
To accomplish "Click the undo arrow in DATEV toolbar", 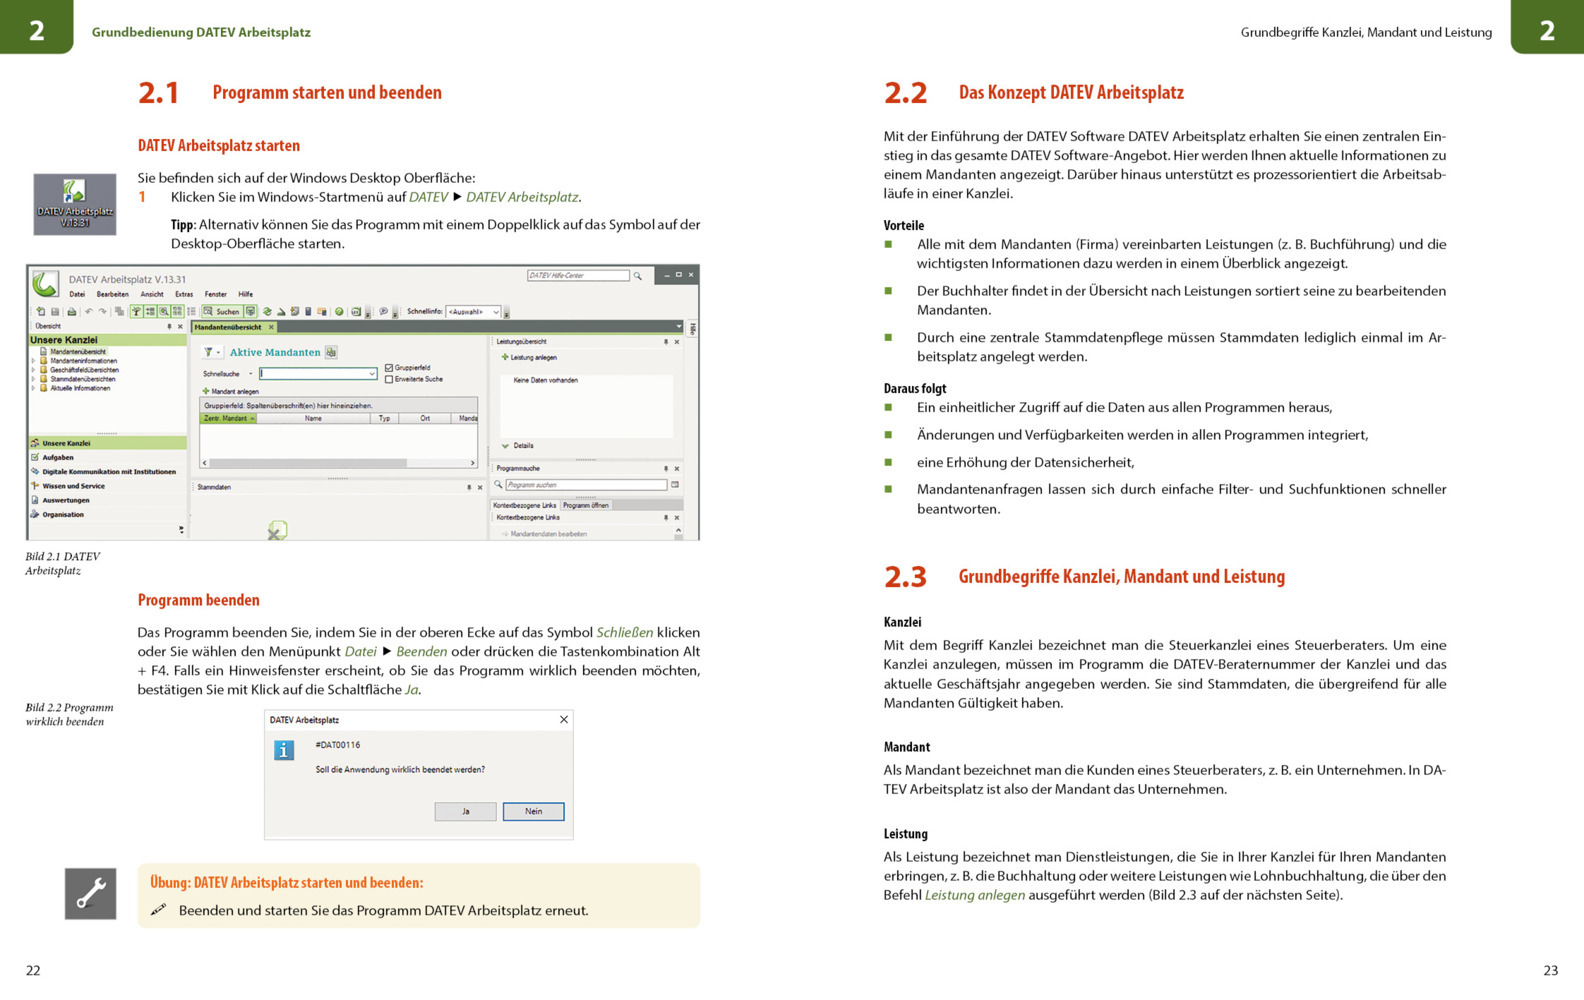I will click(x=89, y=312).
